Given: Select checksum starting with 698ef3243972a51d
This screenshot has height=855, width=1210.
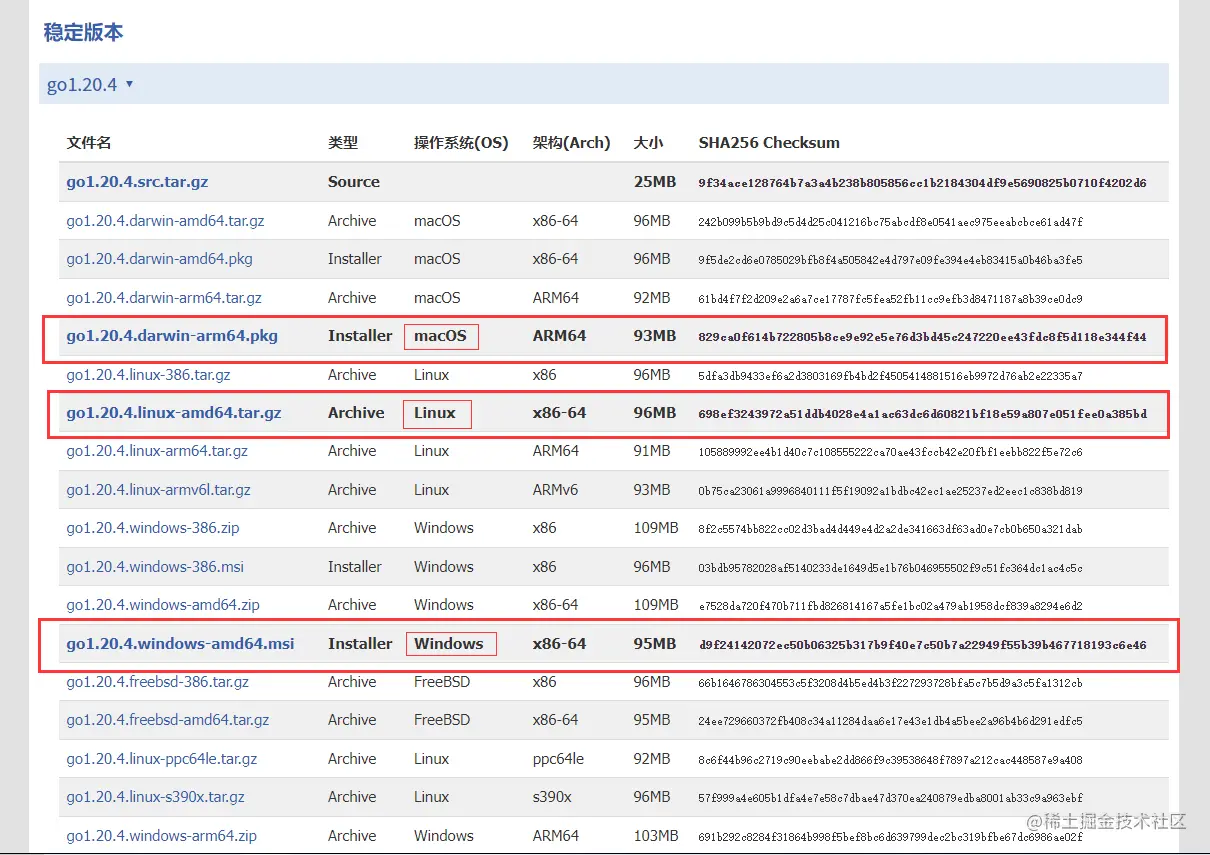Looking at the screenshot, I should (922, 414).
